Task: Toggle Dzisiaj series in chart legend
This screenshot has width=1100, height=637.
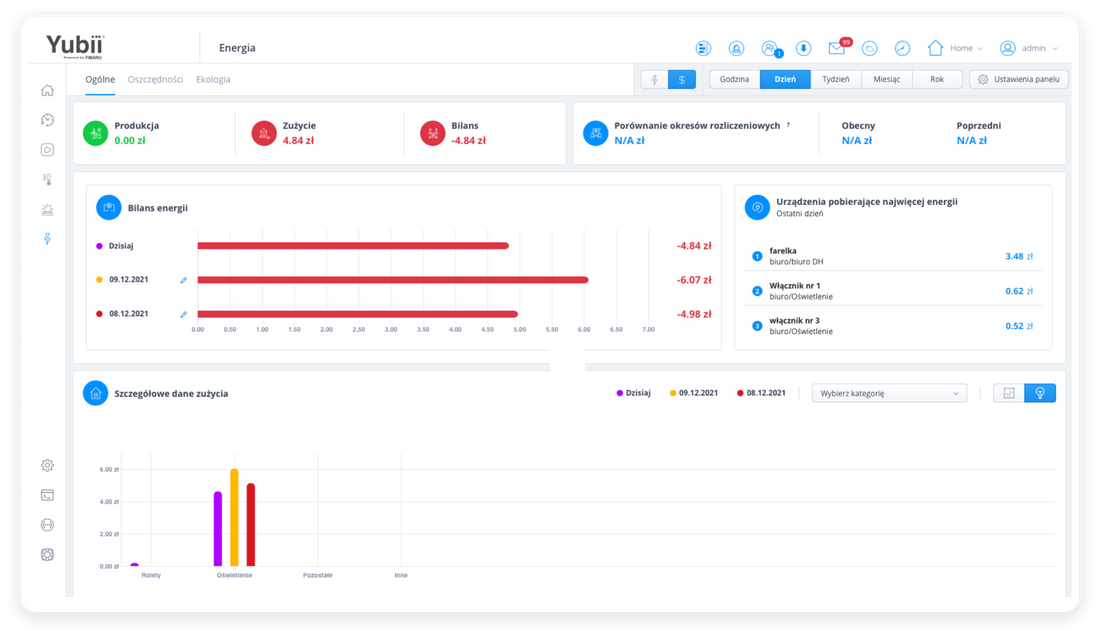Action: [633, 393]
